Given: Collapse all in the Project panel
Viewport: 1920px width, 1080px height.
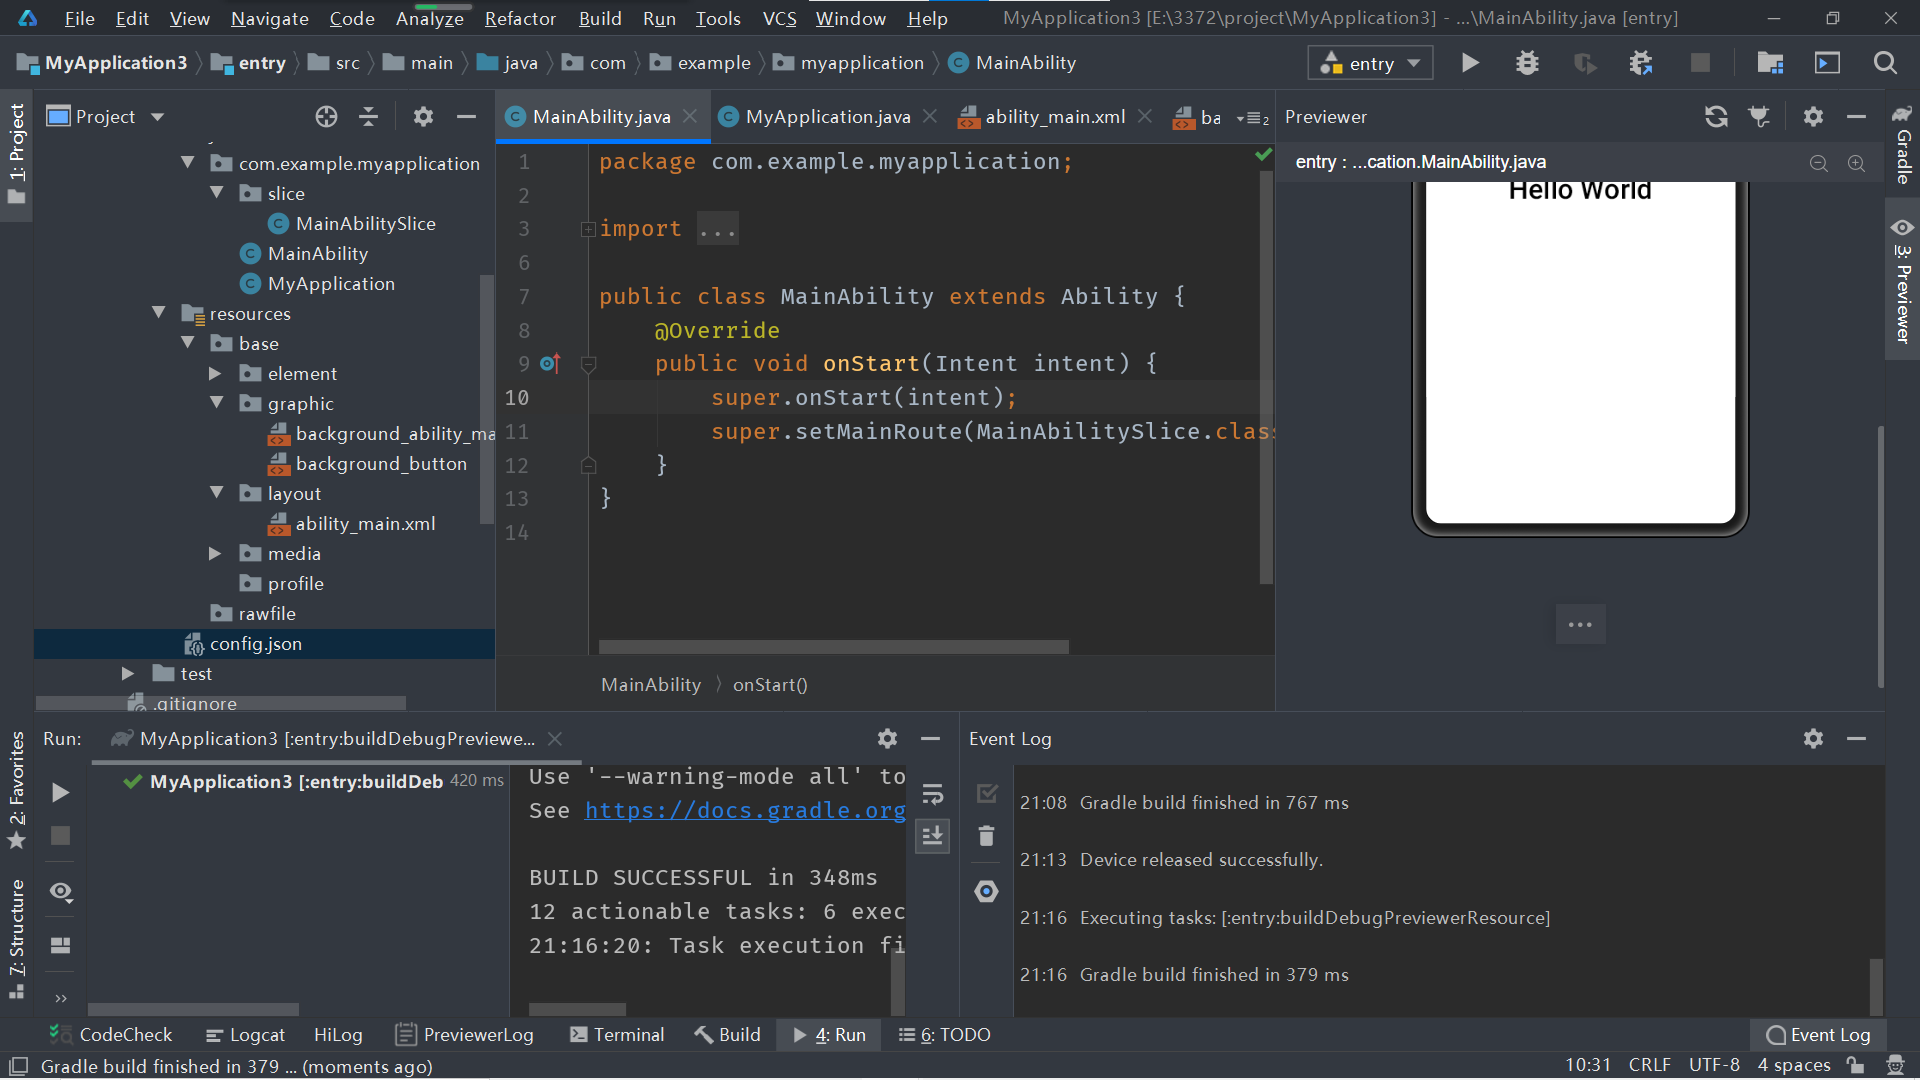Looking at the screenshot, I should [x=369, y=117].
